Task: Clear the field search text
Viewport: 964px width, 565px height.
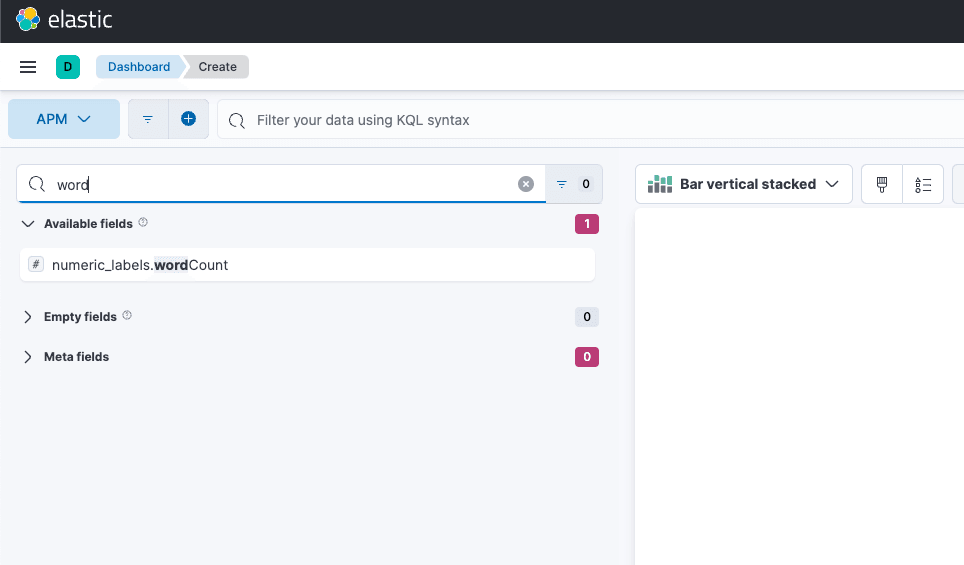Action: 526,184
